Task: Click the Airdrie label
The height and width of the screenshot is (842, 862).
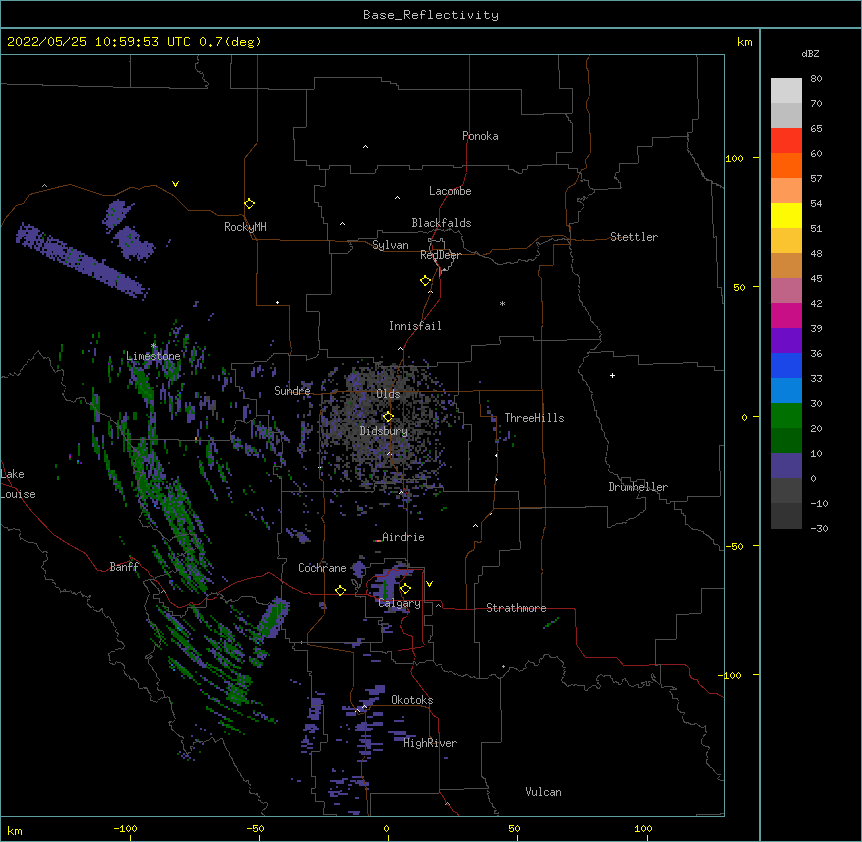Action: [x=403, y=537]
